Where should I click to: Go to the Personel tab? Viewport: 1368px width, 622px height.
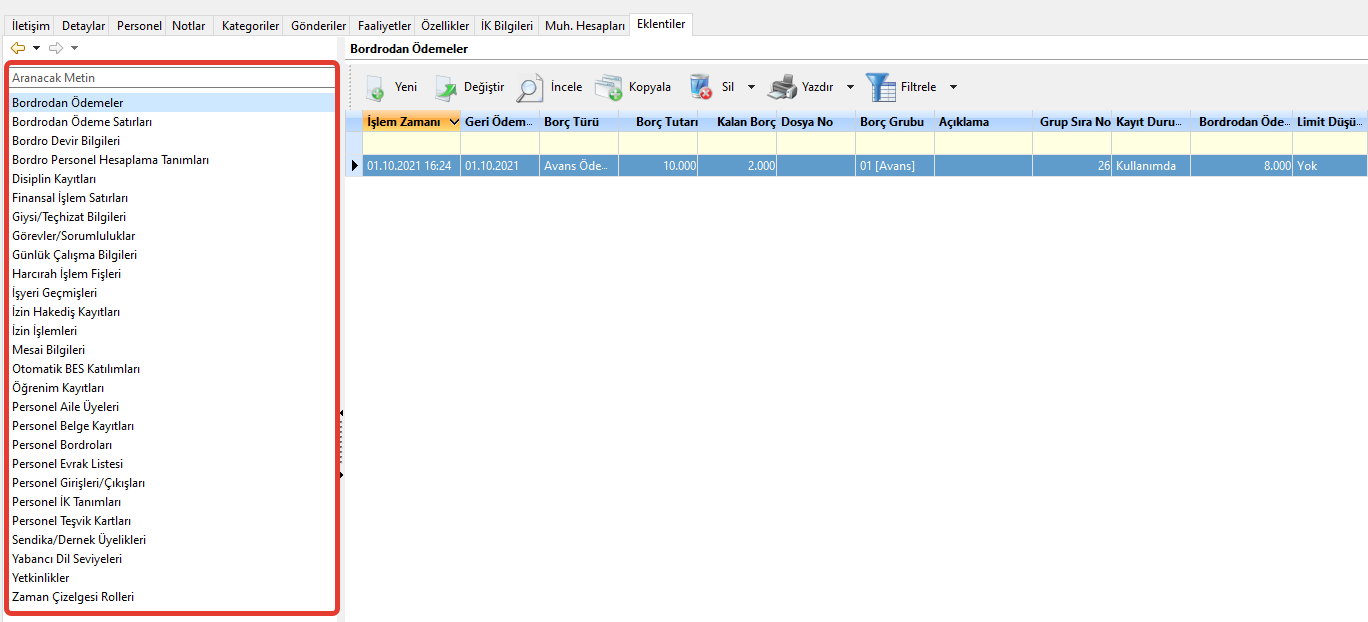(x=138, y=26)
